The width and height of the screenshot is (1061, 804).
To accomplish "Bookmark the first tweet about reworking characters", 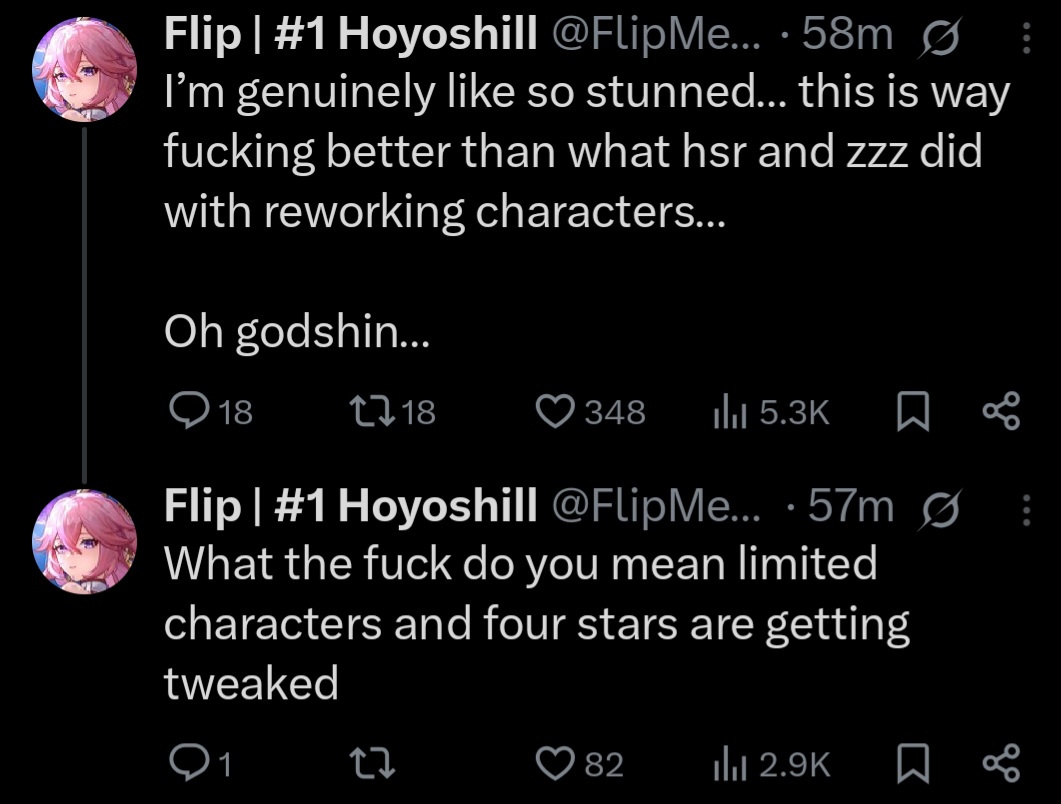I will tap(912, 411).
